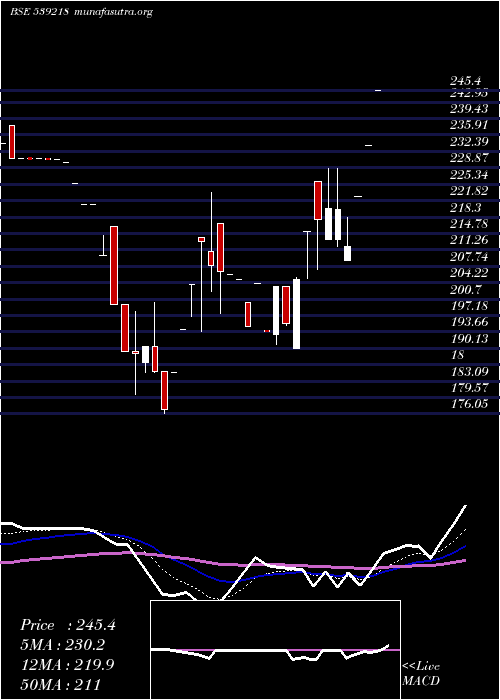Click the 50MA : 211 readout
This screenshot has width=500, height=700.
(x=60, y=684)
